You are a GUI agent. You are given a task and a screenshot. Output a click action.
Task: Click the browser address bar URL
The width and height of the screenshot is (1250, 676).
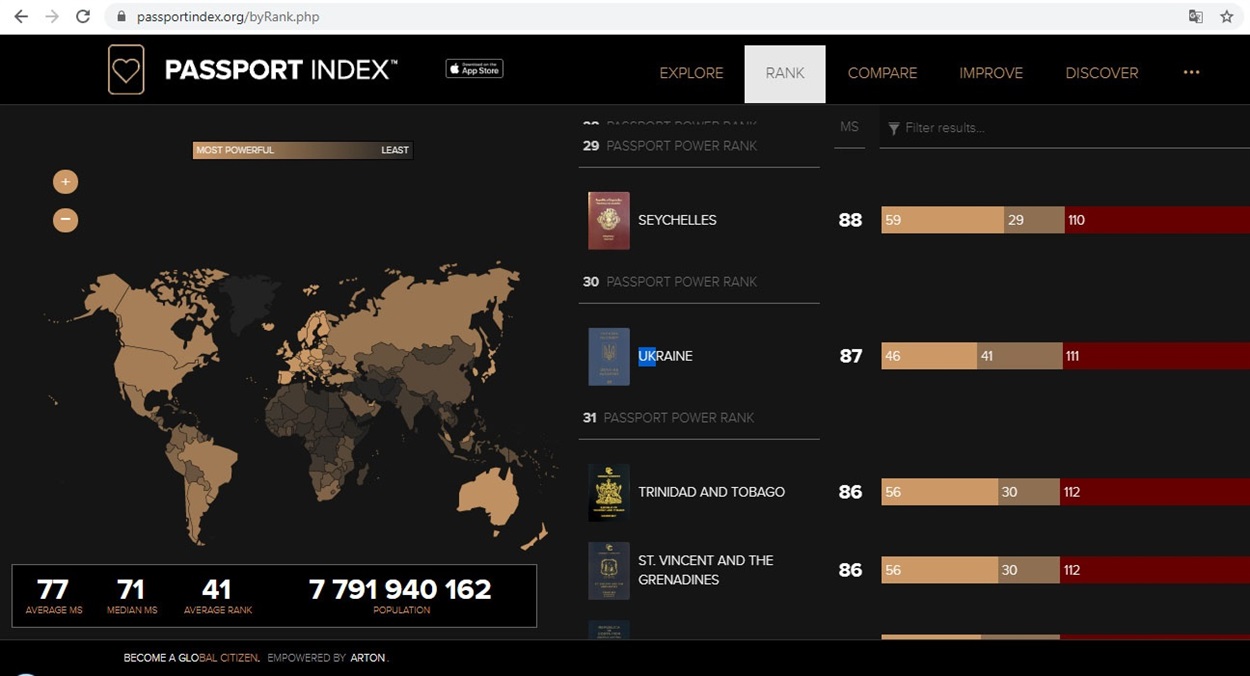point(228,17)
